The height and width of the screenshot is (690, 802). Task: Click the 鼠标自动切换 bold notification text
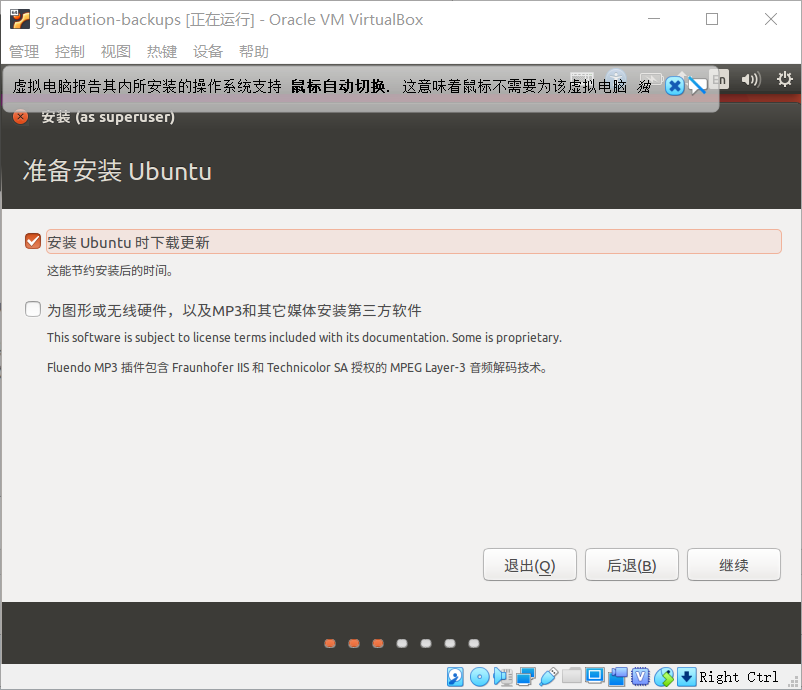[338, 86]
